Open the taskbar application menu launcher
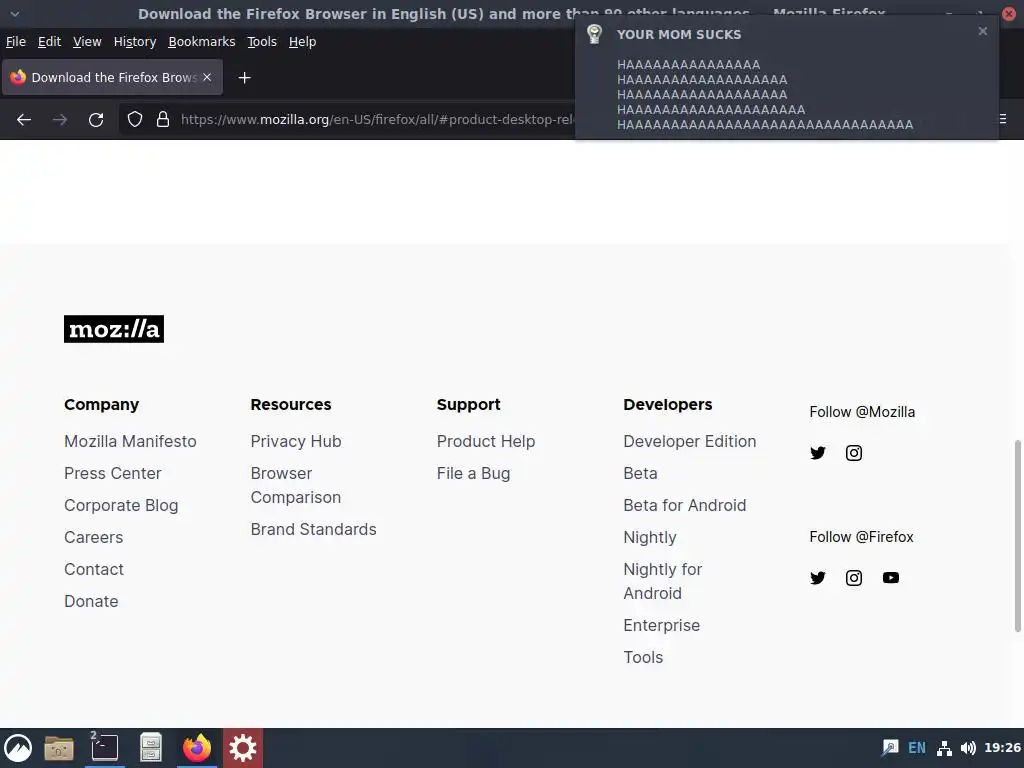This screenshot has width=1024, height=768. pos(18,748)
